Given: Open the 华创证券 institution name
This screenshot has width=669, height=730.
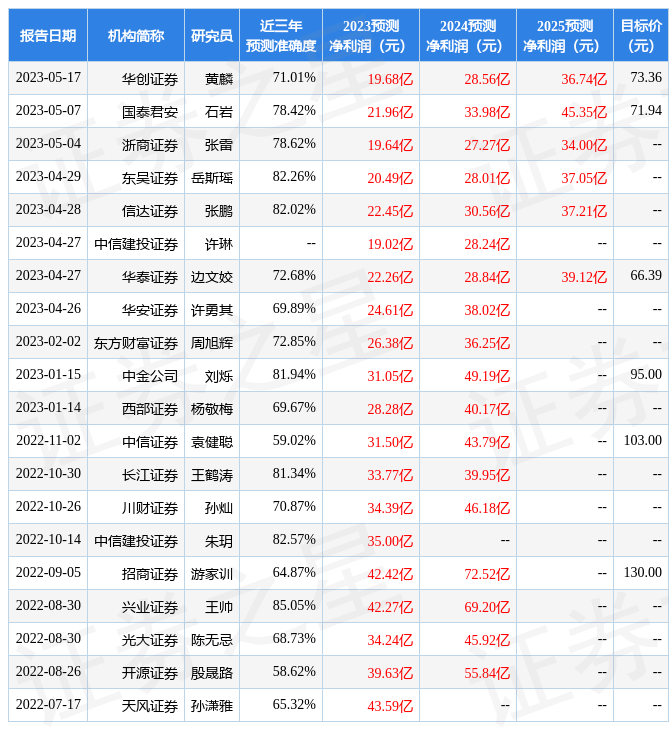Looking at the screenshot, I should click(150, 78).
